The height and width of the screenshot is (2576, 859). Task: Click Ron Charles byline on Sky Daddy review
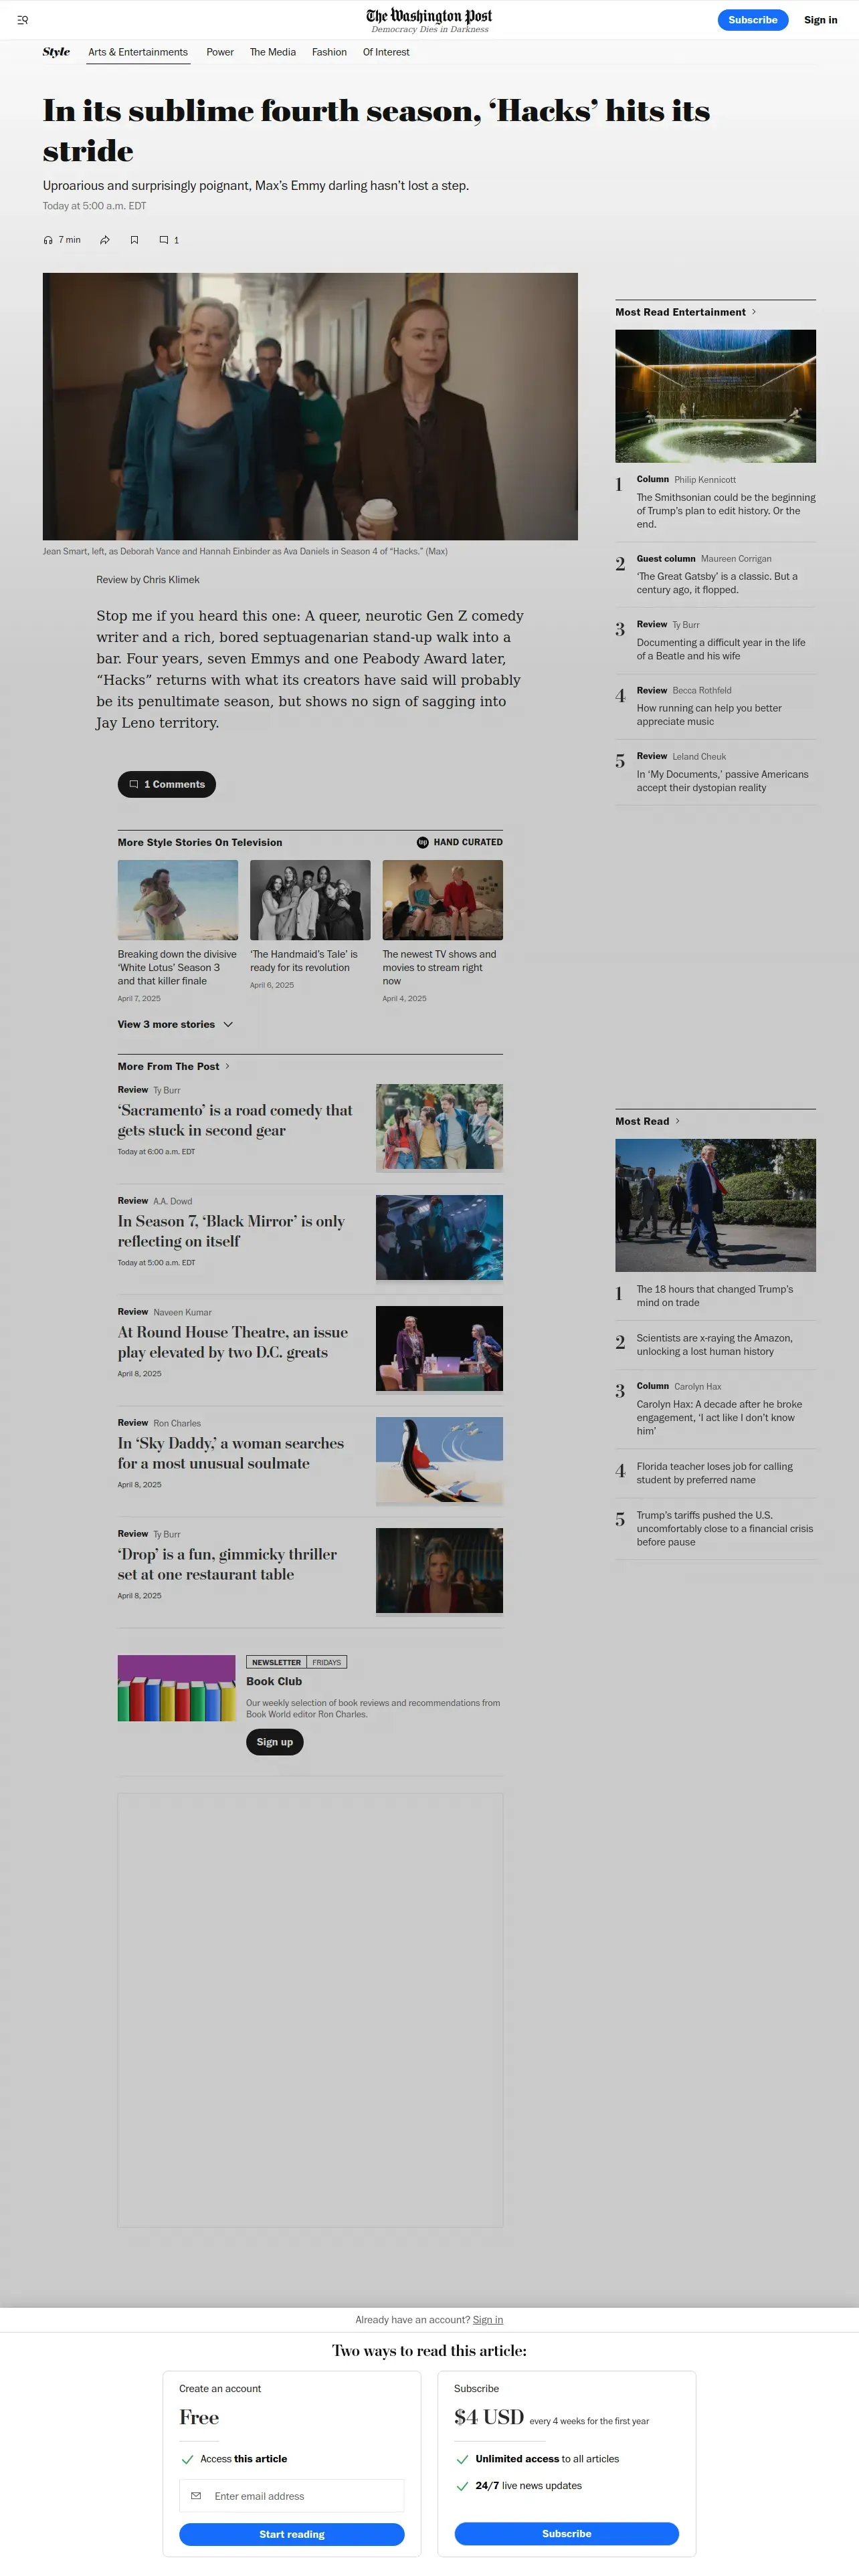[177, 1423]
